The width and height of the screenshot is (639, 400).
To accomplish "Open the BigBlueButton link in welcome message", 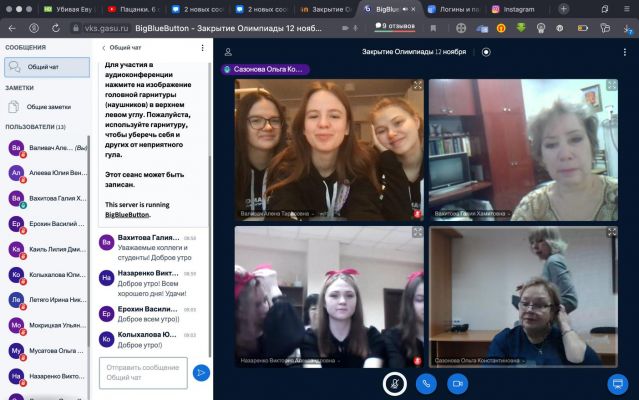I will tap(127, 215).
